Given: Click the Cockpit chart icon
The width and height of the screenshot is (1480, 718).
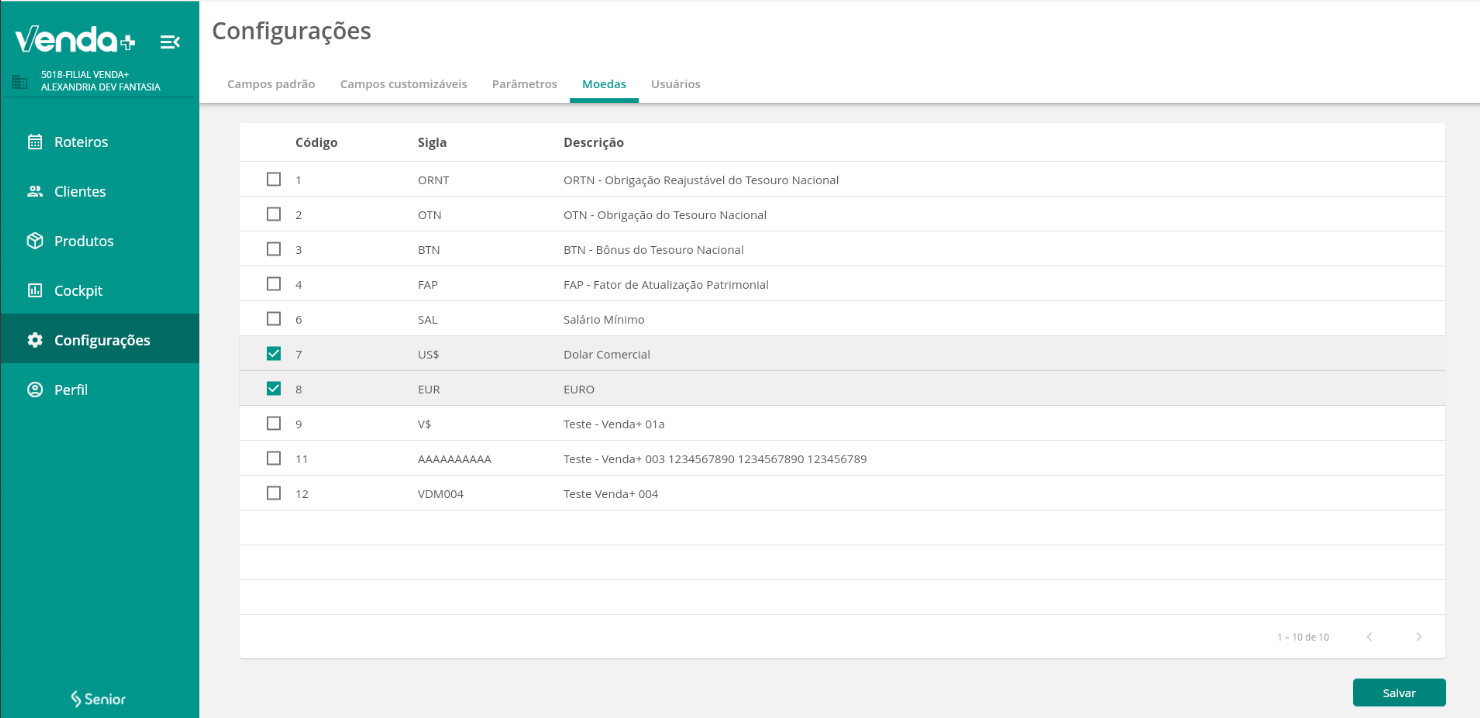Looking at the screenshot, I should point(35,291).
